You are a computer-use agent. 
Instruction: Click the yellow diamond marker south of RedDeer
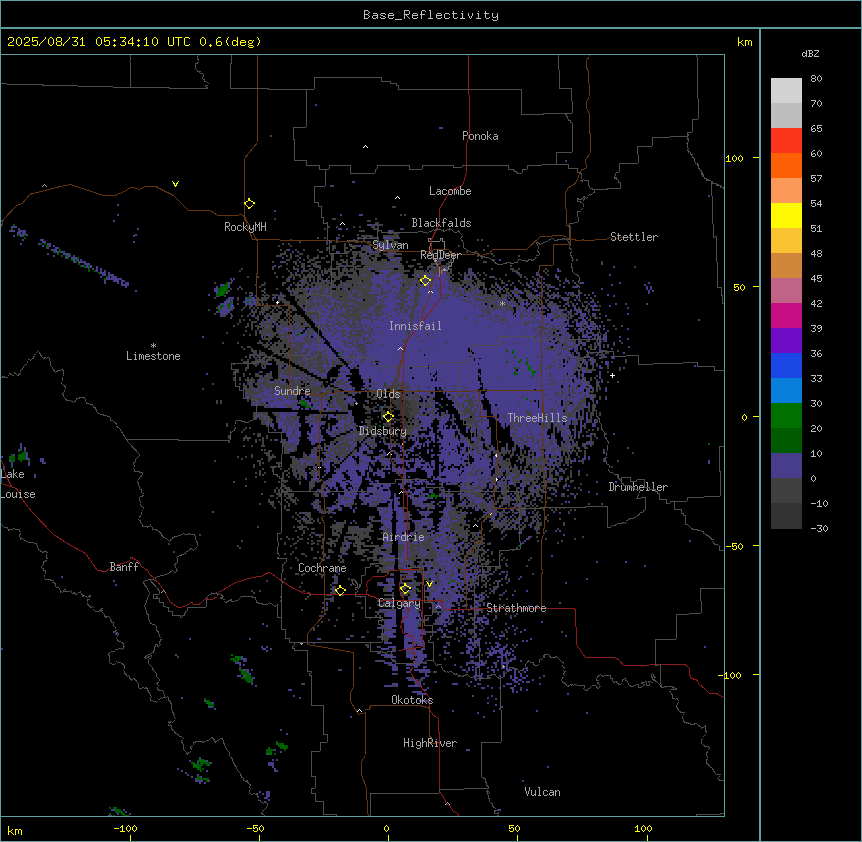tap(425, 281)
